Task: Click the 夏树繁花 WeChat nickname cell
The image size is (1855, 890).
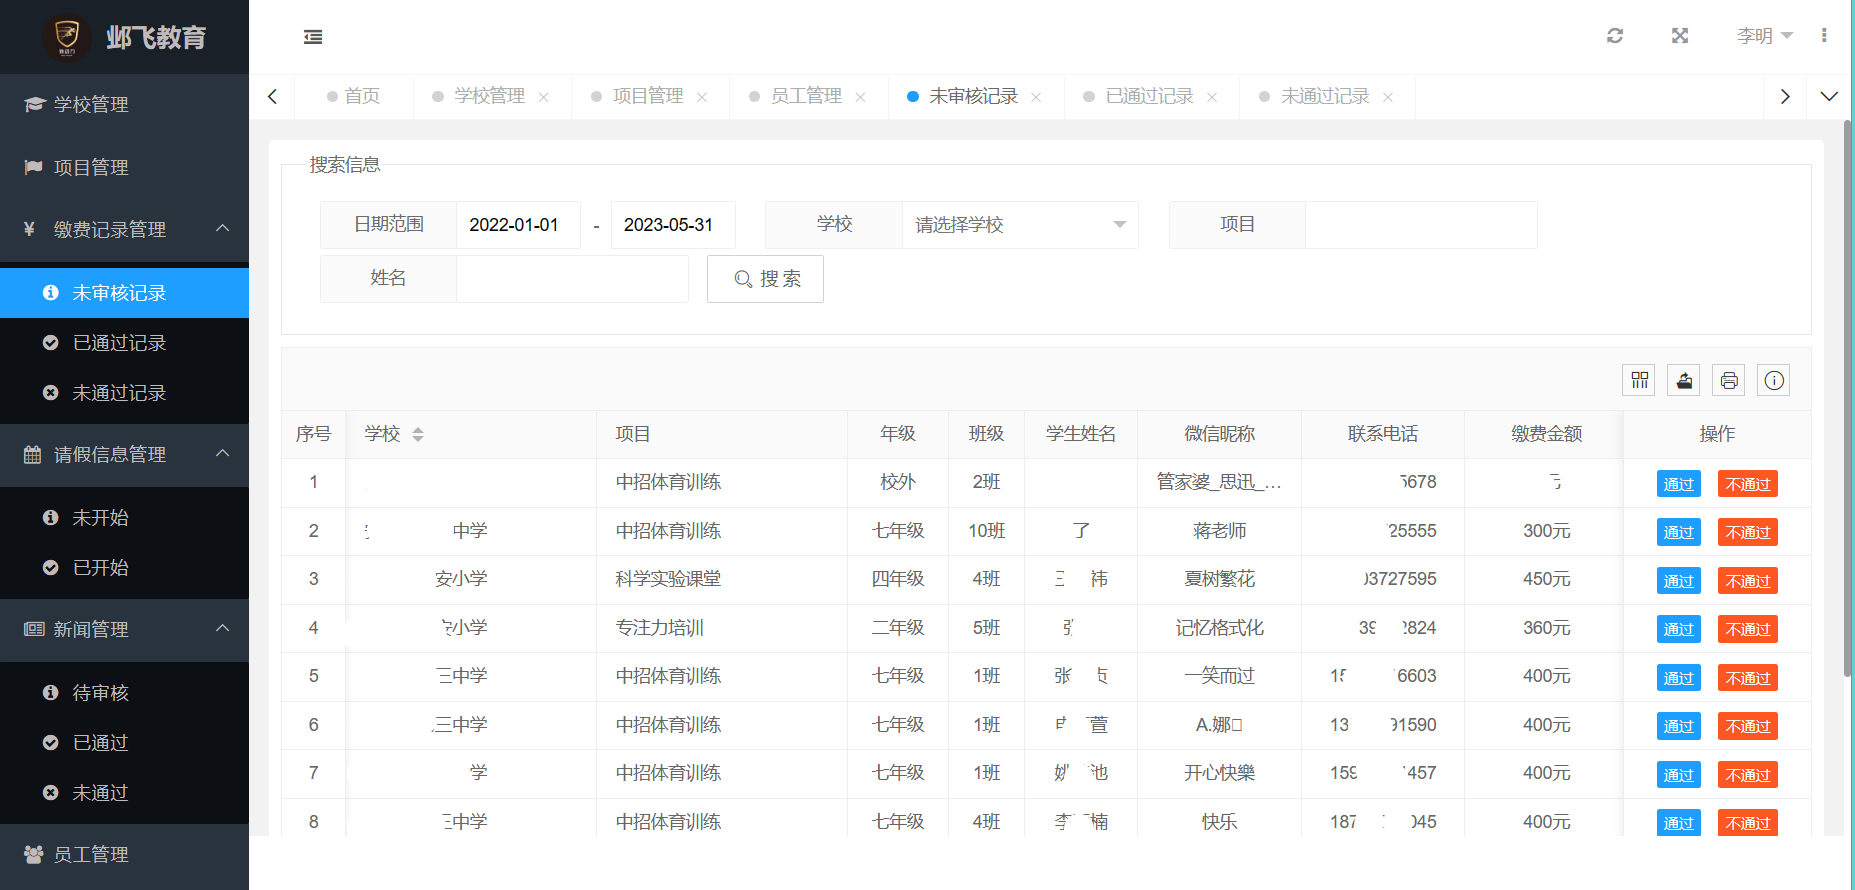Action: 1219,579
